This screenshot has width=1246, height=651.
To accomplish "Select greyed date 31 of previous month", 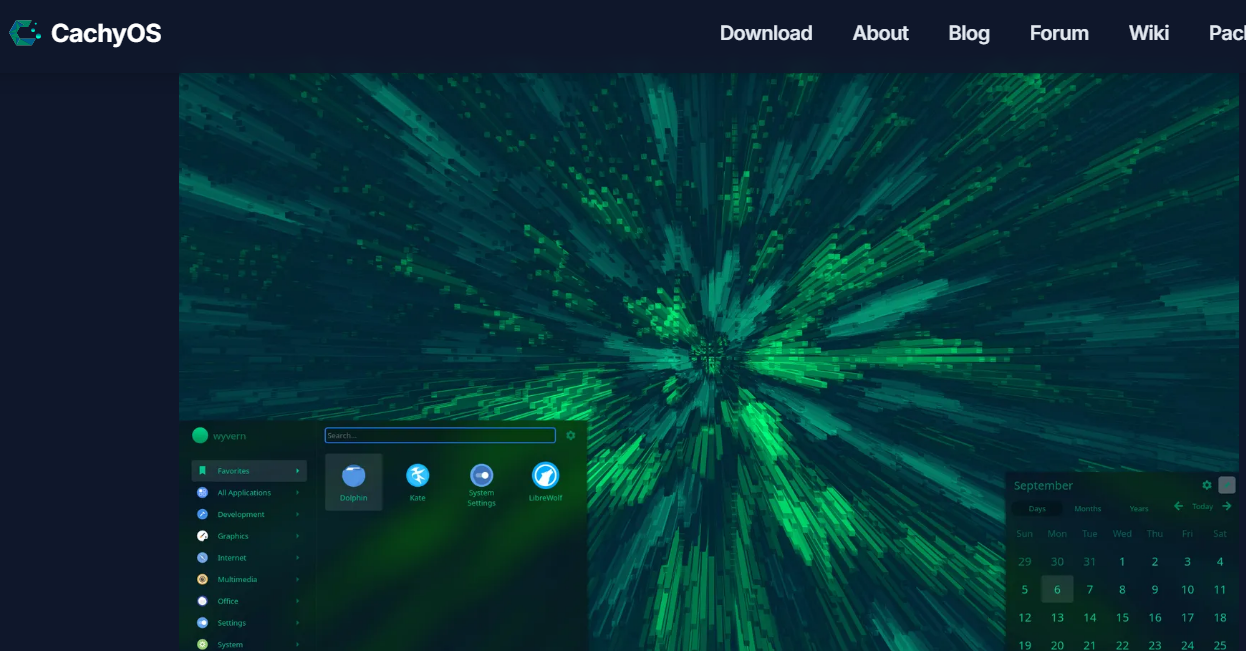I will tap(1090, 561).
